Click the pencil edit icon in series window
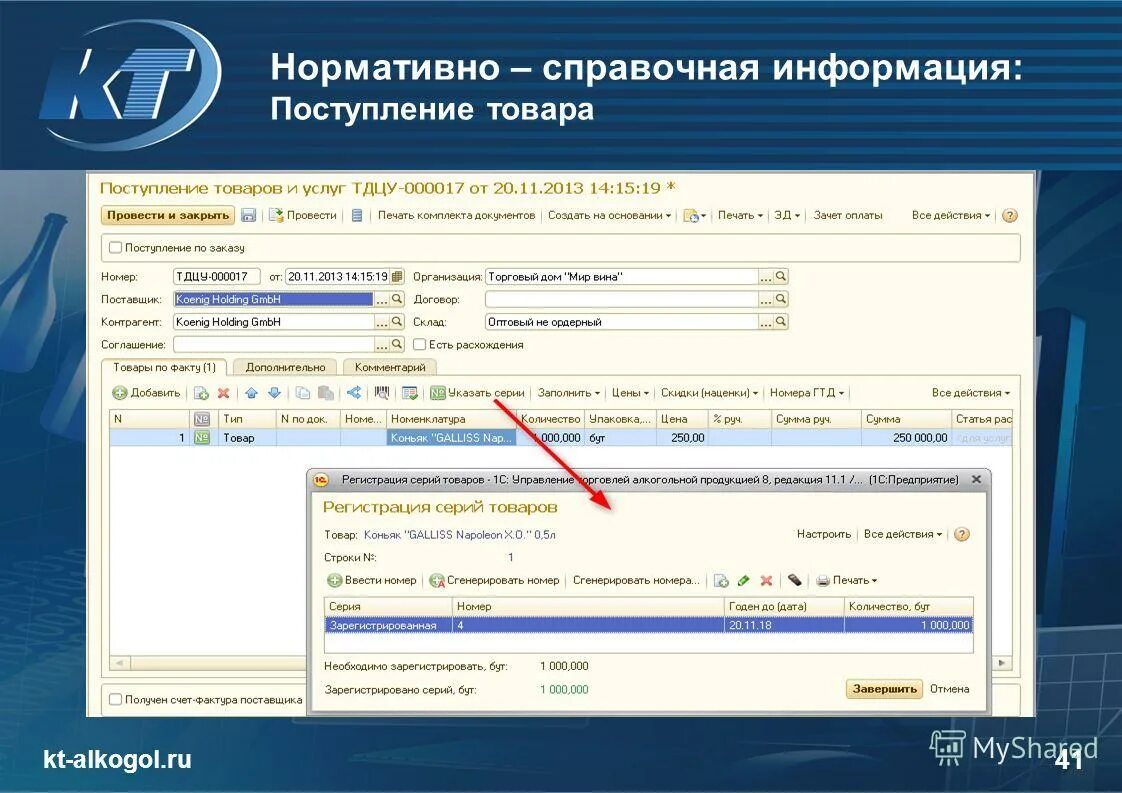This screenshot has width=1122, height=793. click(742, 580)
